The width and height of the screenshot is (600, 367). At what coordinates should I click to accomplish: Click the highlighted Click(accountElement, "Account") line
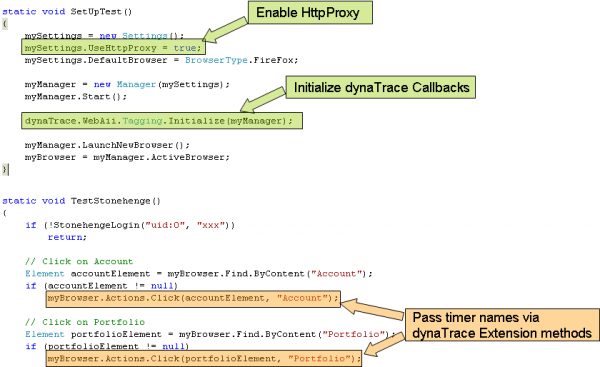193,298
